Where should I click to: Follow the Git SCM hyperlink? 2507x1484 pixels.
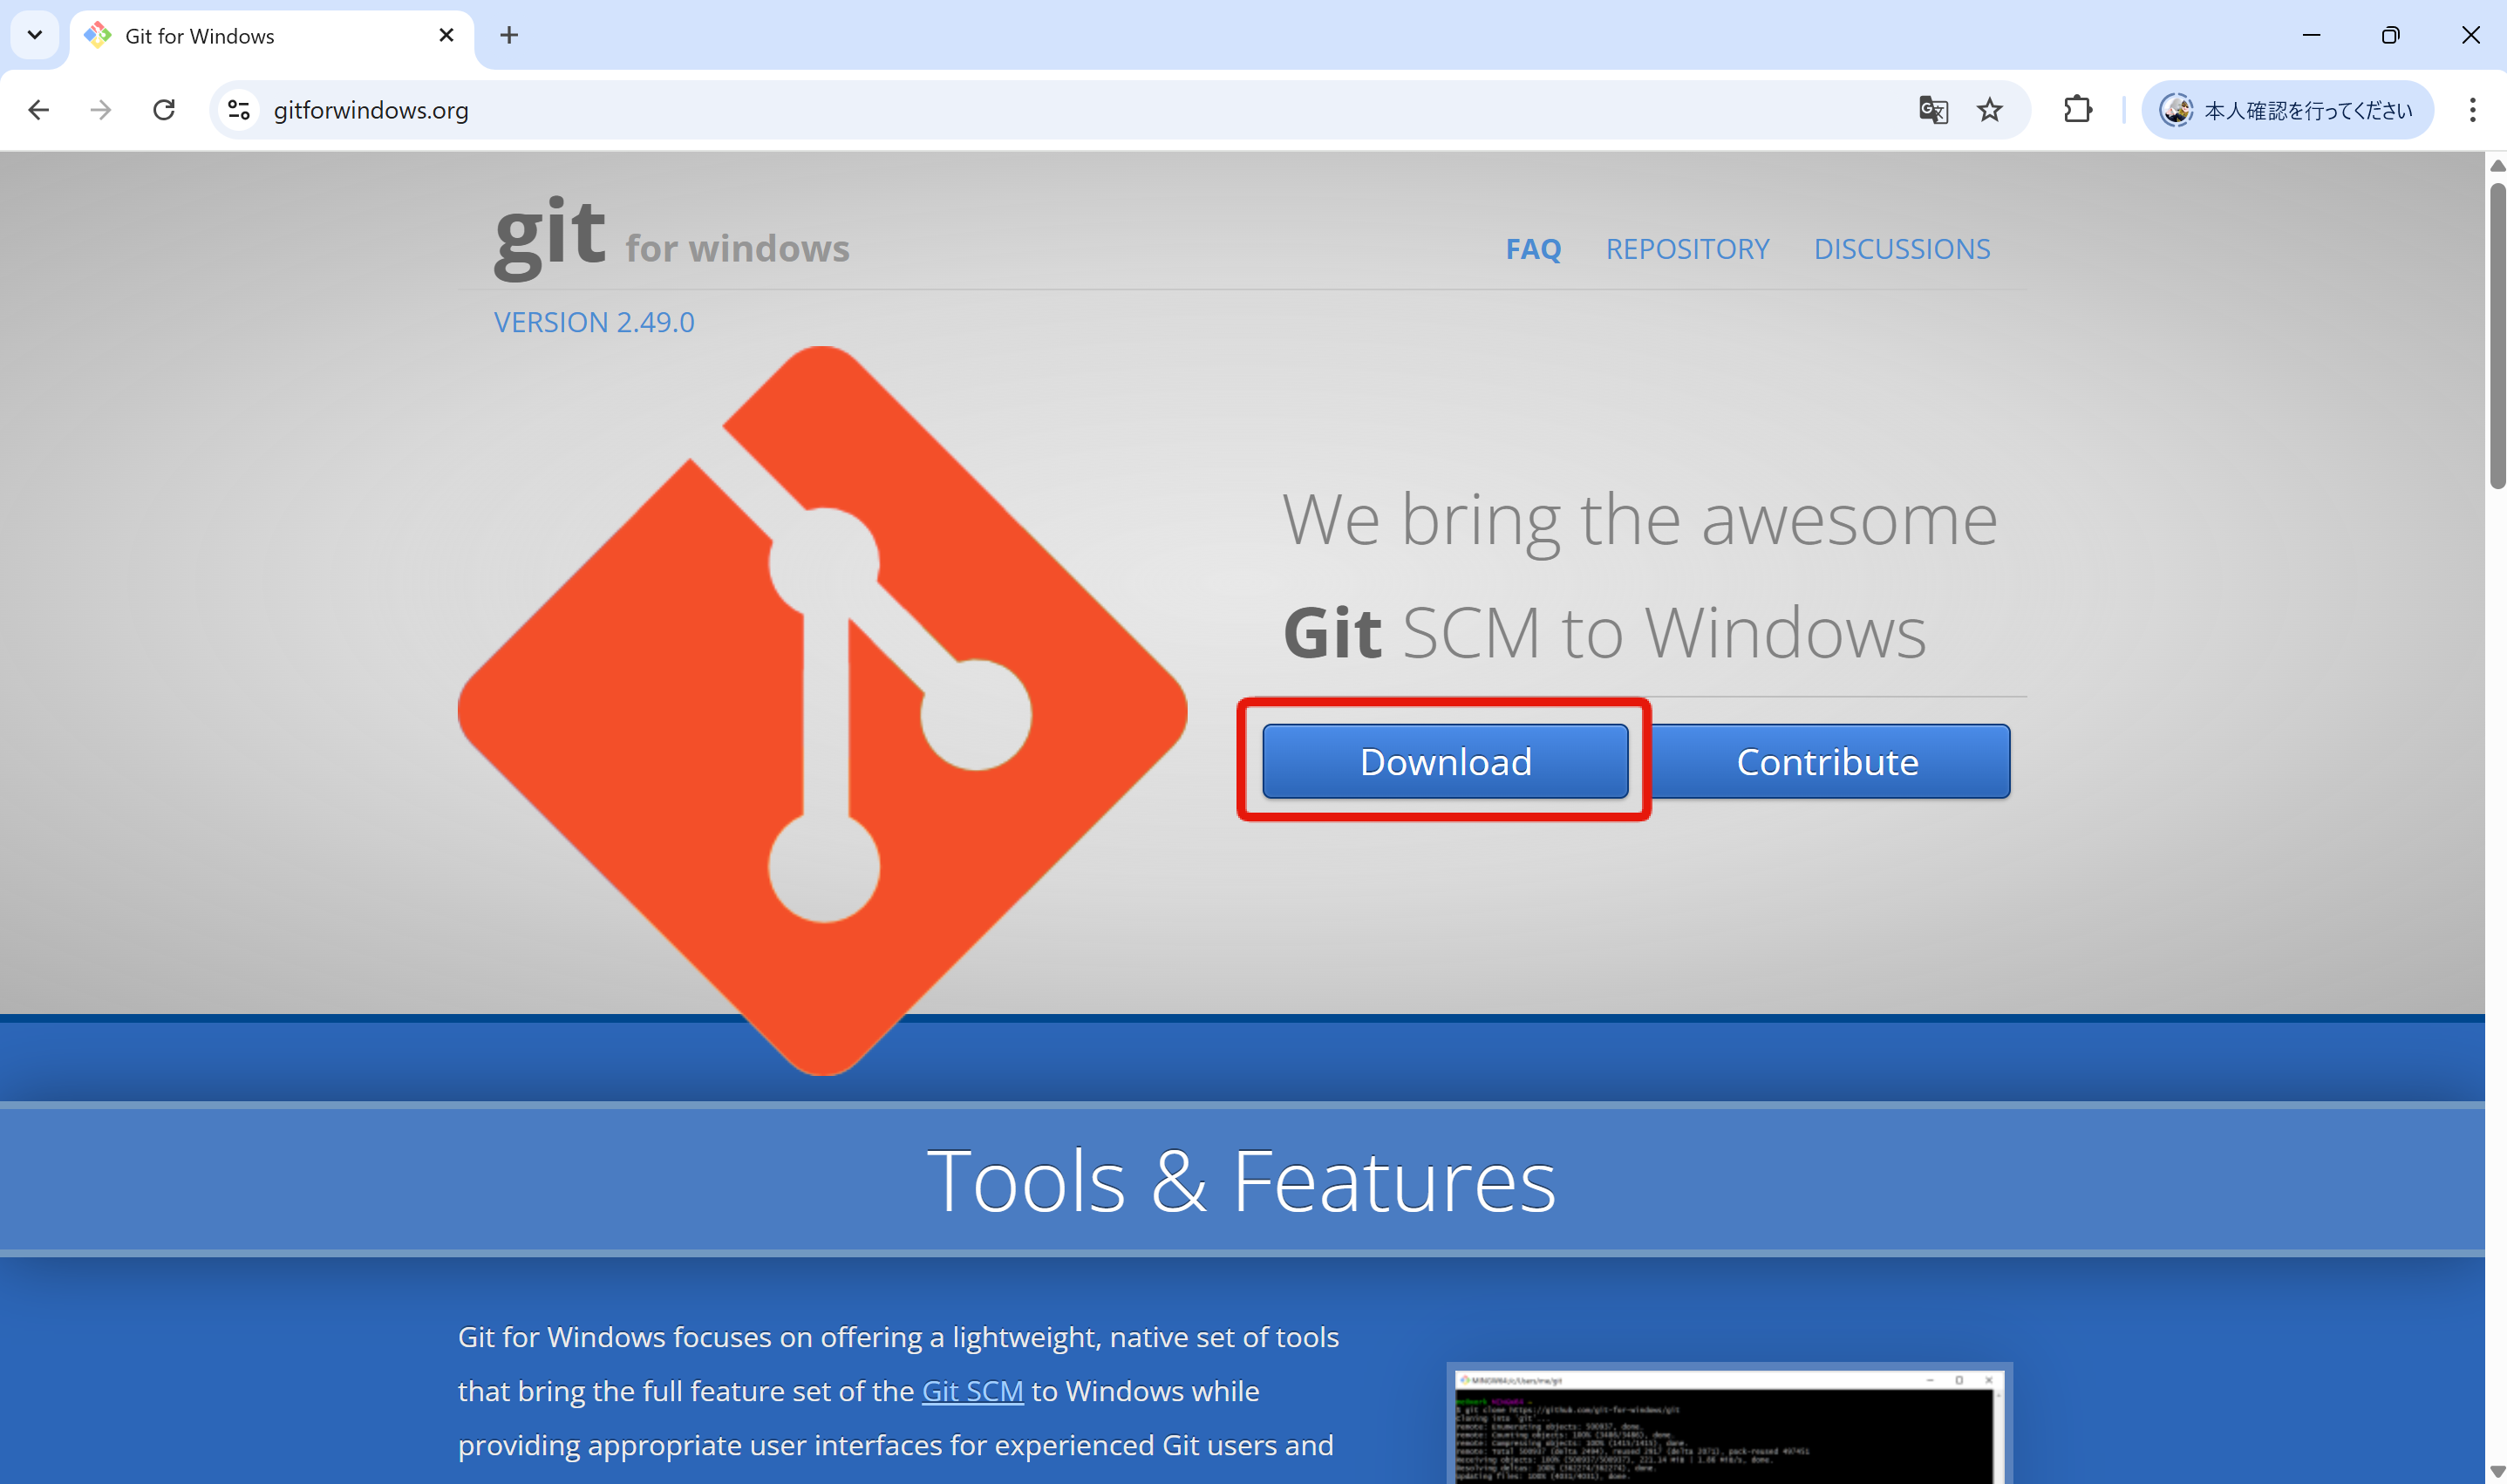click(971, 1390)
